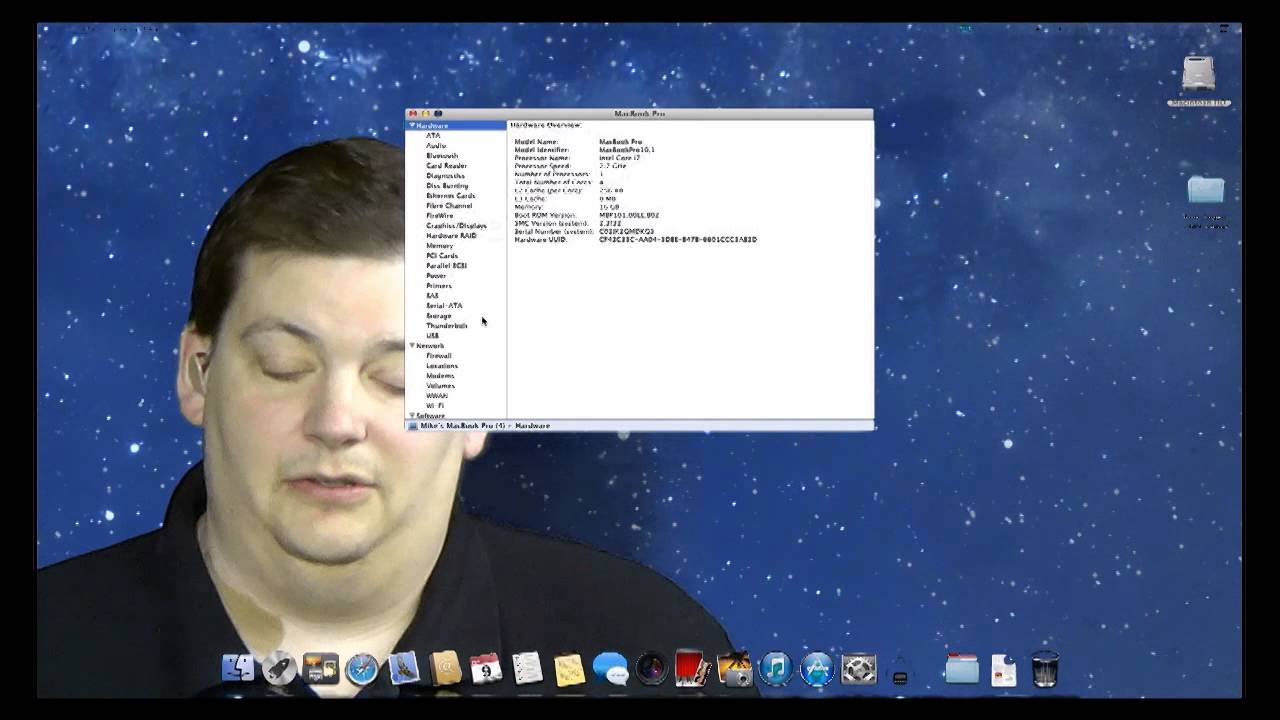Open Safari from the Dock
The image size is (1280, 720).
click(x=362, y=667)
